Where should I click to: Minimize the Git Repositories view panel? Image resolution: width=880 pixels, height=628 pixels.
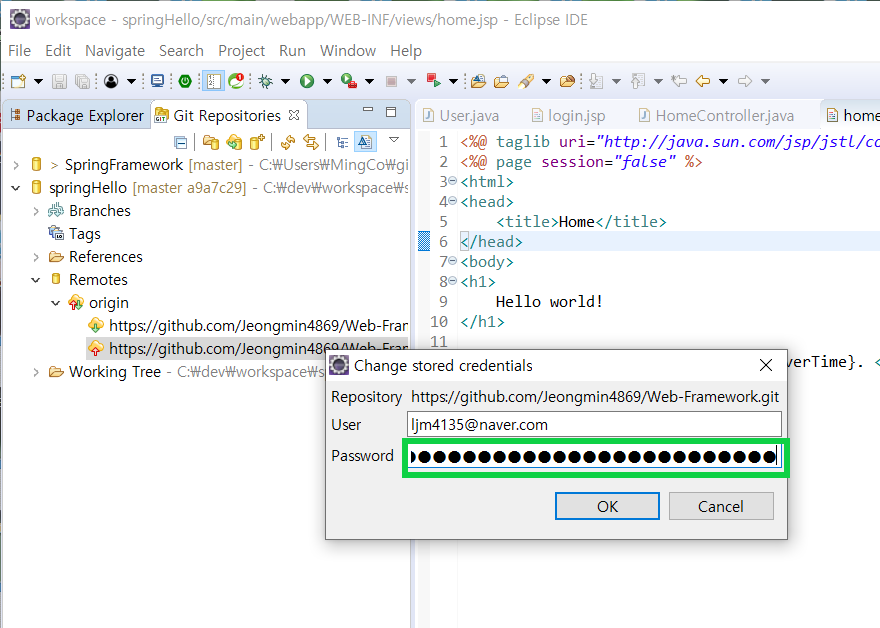368,110
